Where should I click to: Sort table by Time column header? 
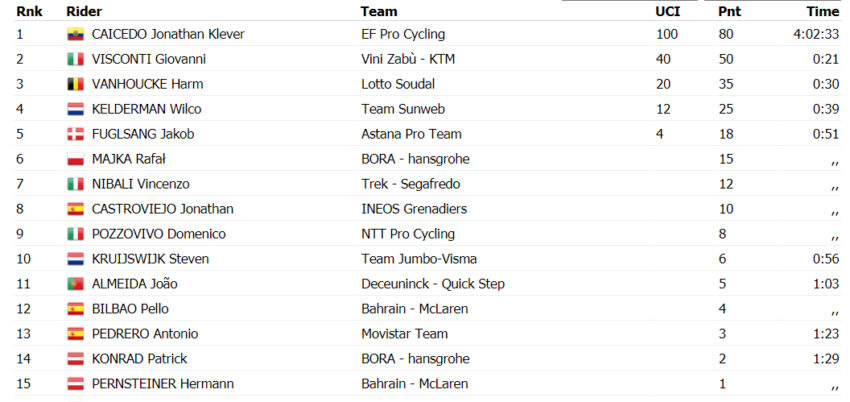tap(822, 11)
